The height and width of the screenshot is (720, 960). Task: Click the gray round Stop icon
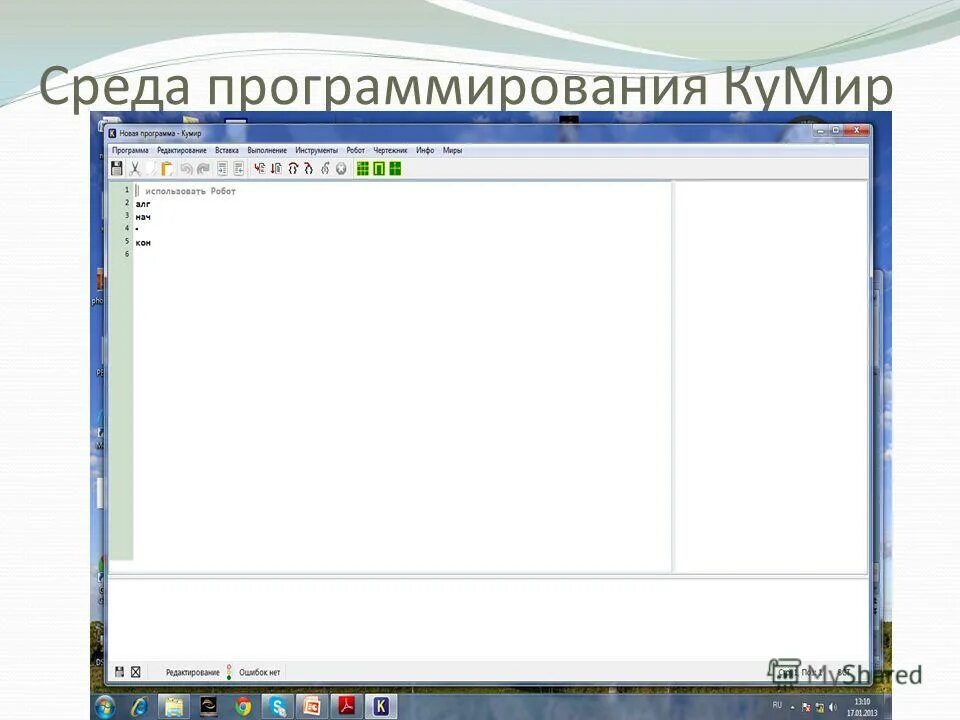342,168
